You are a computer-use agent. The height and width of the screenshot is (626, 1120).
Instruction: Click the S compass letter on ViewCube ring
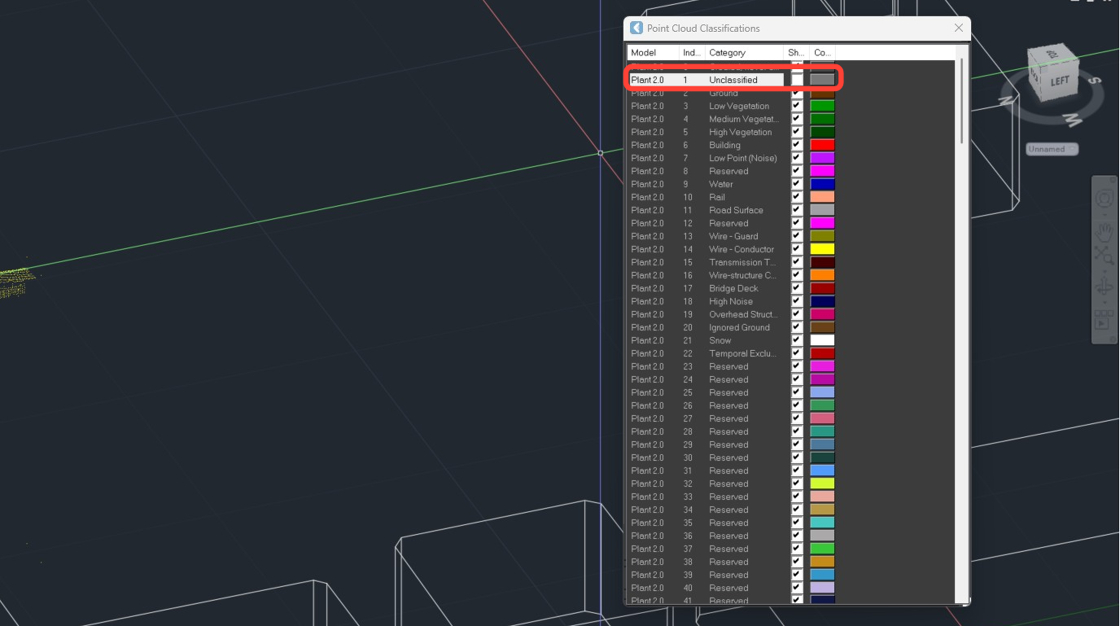click(x=1094, y=81)
